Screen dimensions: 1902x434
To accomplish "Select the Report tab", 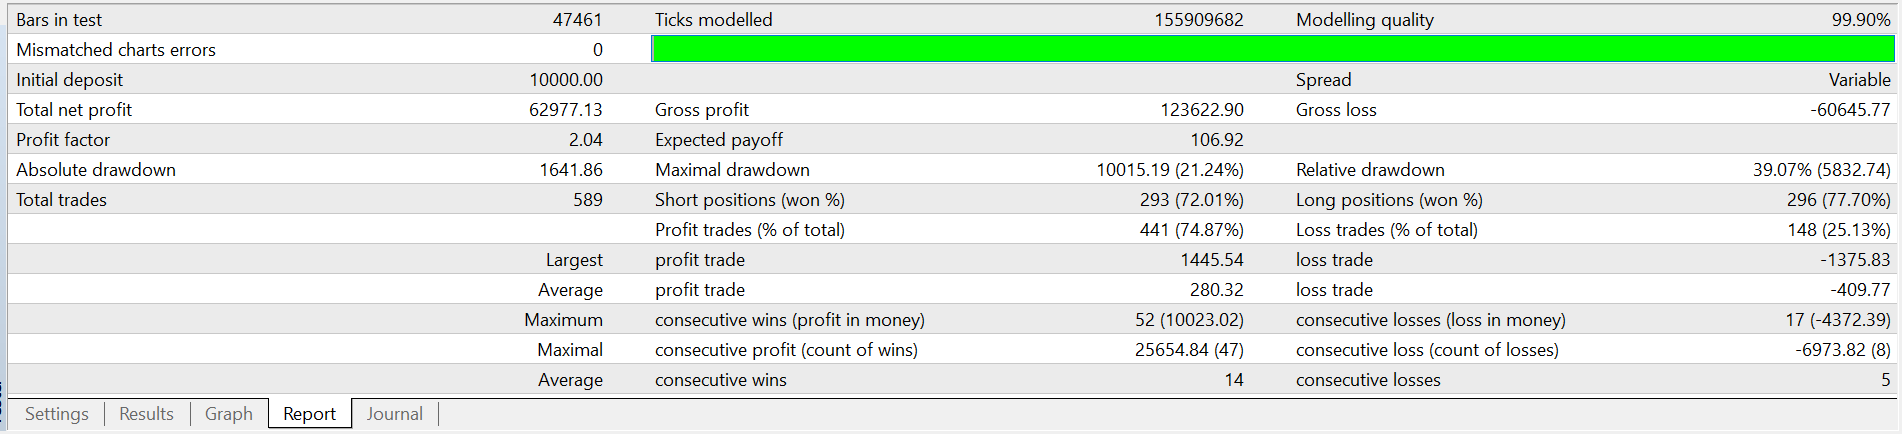I will (x=310, y=414).
